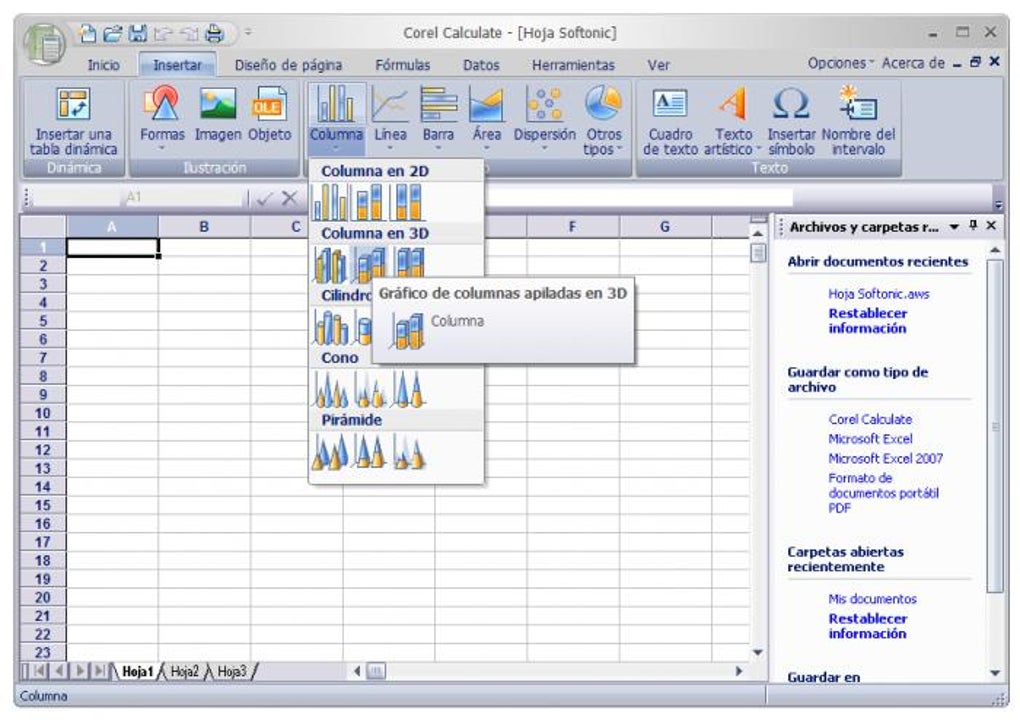This screenshot has height=720, width=1020.
Task: Insert a dynamic table (tabla dinámica)
Action: click(73, 122)
